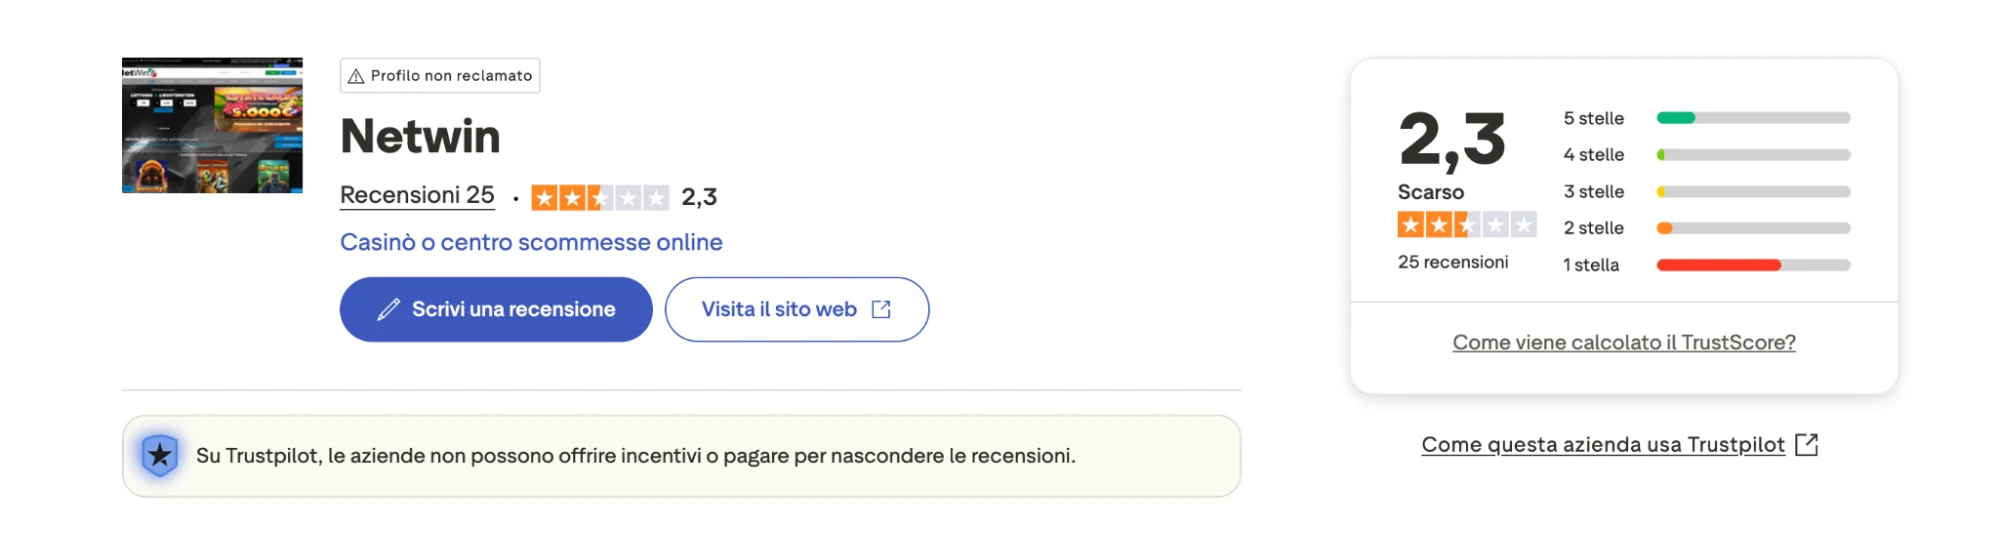Click the external link icon after Come questa azienda usa Trustpilot
The width and height of the screenshot is (1999, 538).
1806,445
